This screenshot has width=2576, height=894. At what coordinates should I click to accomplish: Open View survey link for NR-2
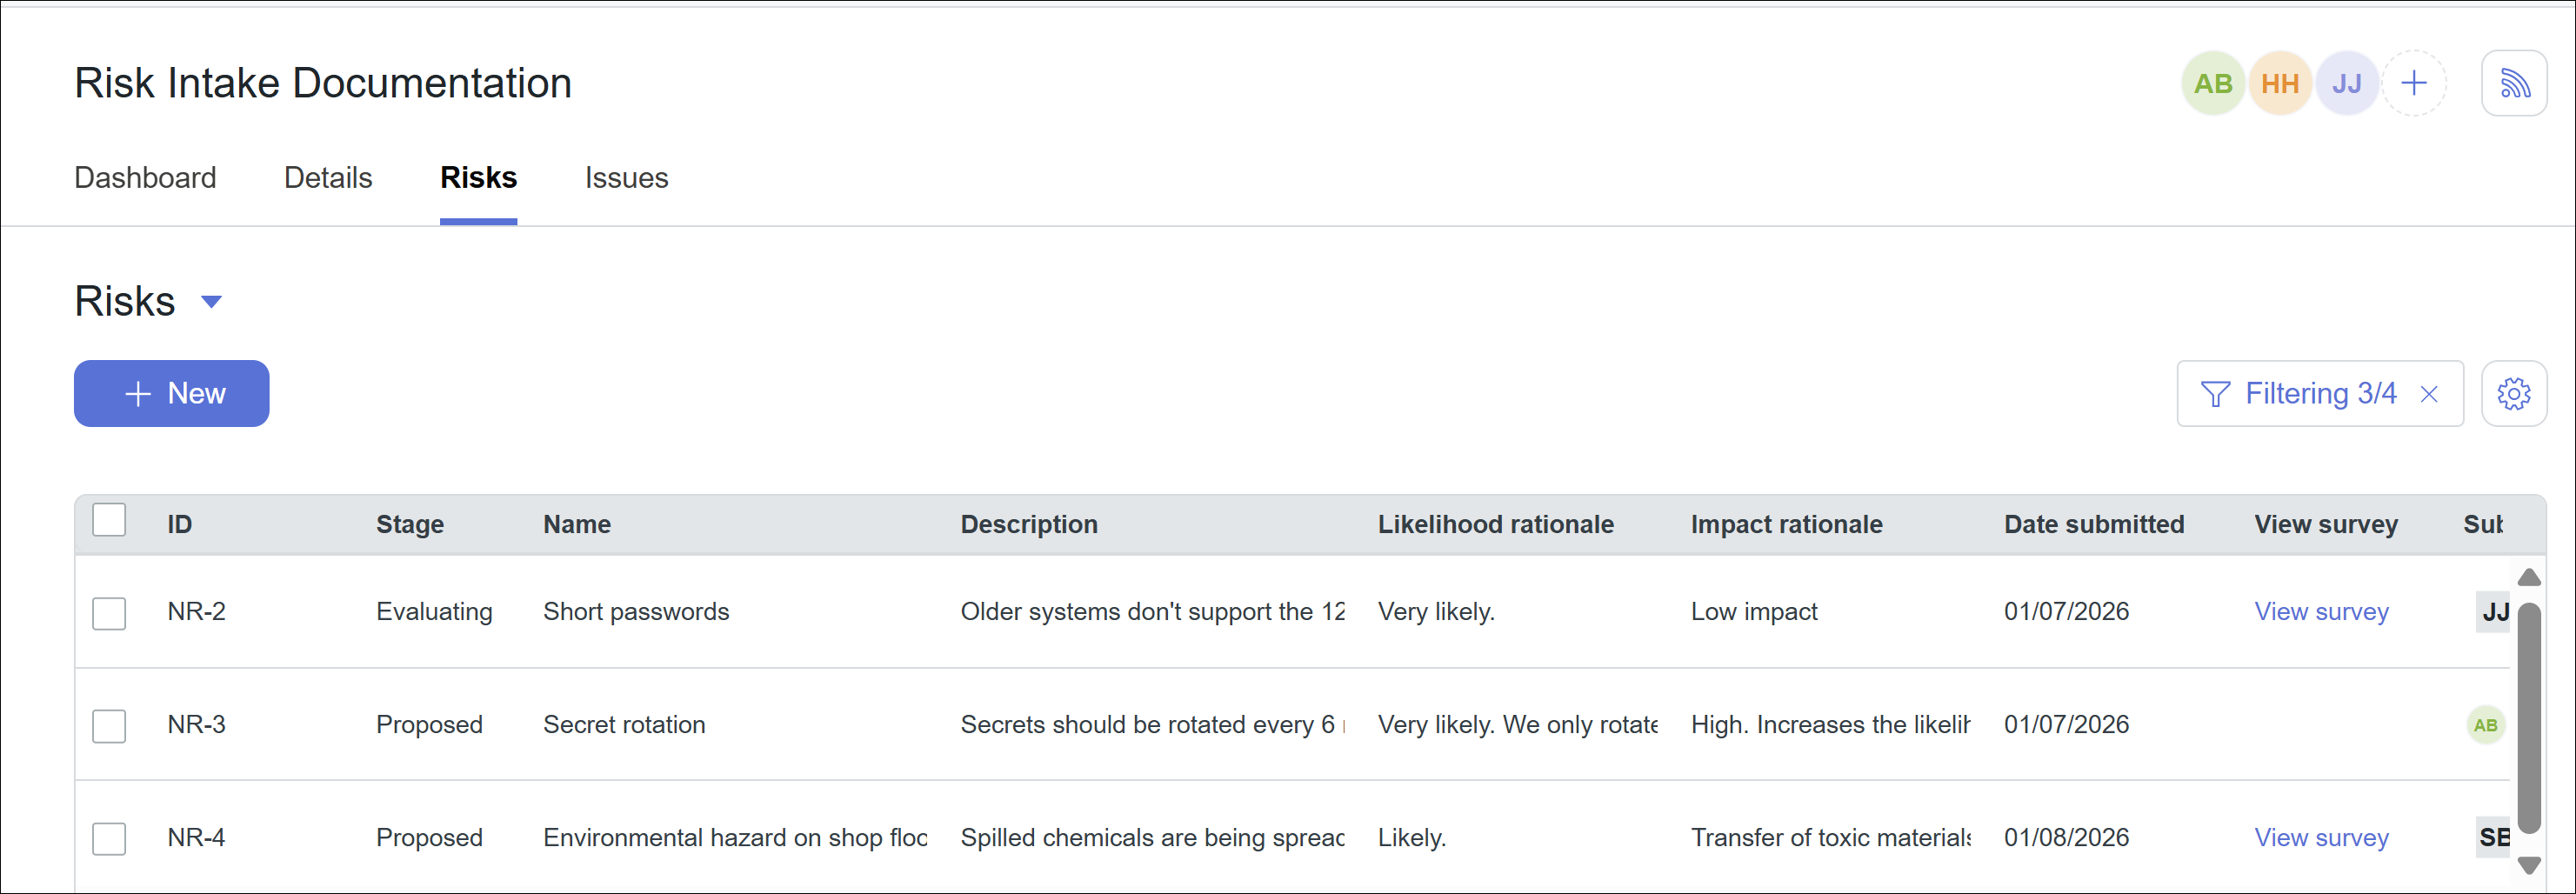pos(2321,612)
